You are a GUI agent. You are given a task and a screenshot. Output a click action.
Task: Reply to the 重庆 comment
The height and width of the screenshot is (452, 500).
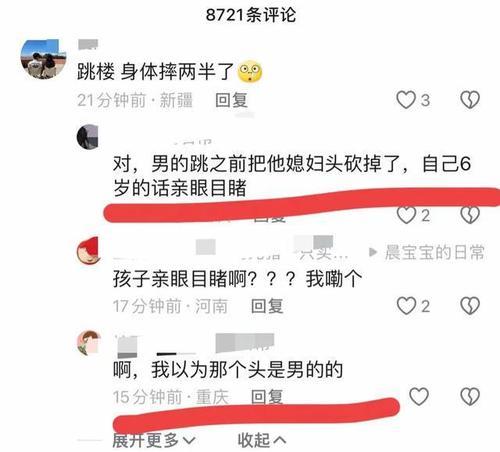(x=267, y=397)
